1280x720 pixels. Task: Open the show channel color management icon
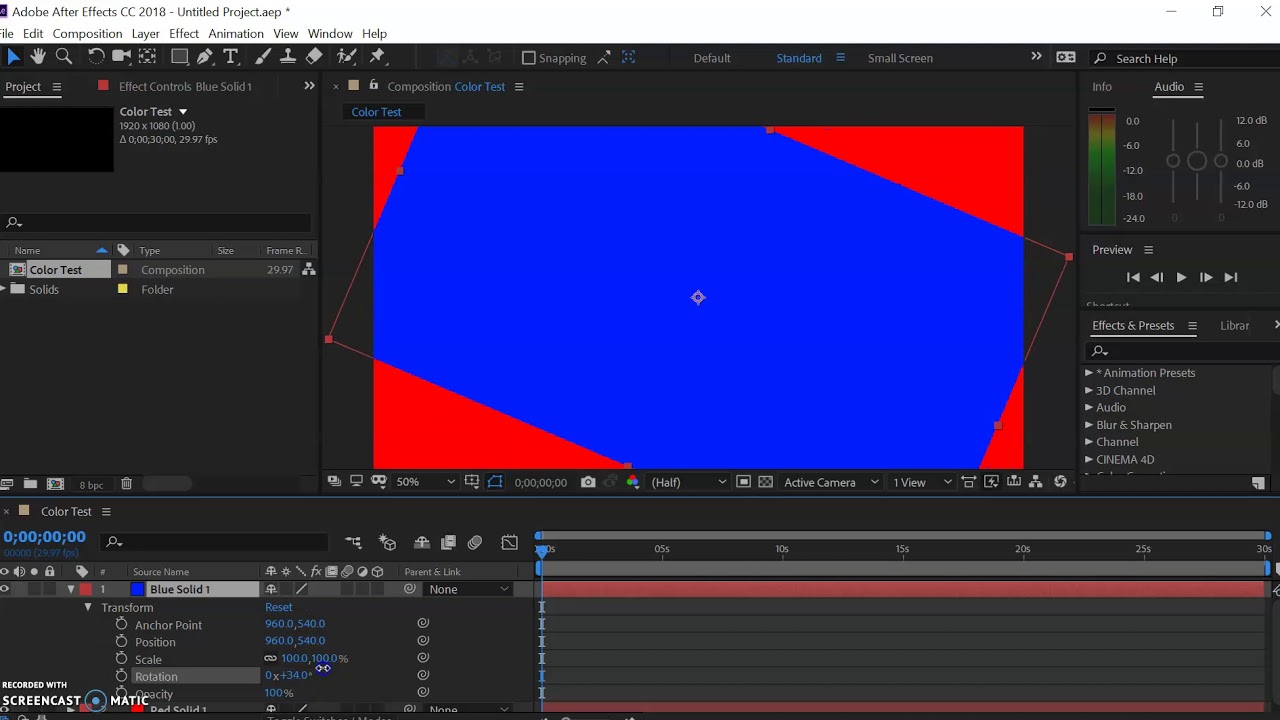[x=632, y=482]
